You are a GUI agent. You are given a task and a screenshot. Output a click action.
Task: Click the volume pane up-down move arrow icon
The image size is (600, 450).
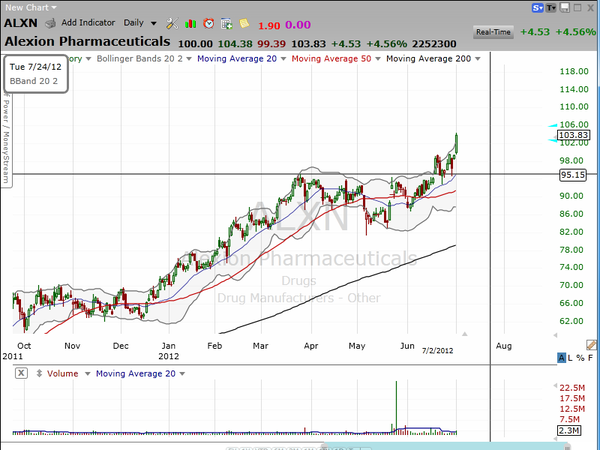point(39,373)
